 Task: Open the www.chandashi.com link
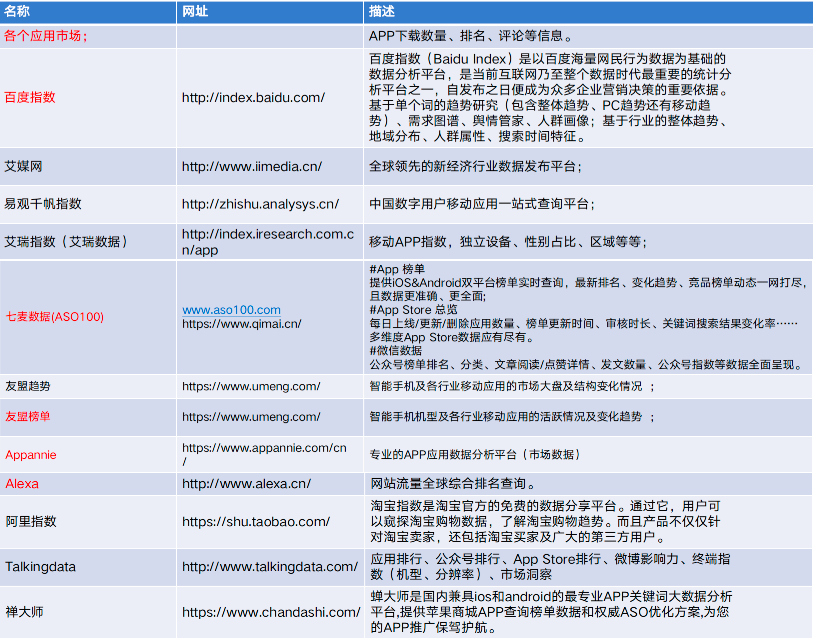(270, 612)
